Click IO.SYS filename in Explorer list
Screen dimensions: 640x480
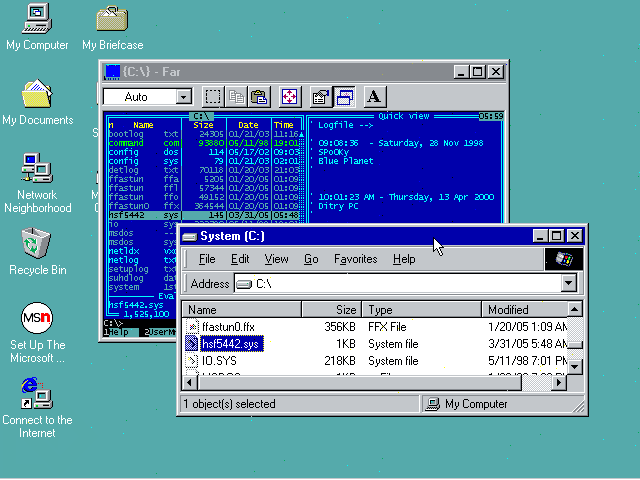(219, 361)
